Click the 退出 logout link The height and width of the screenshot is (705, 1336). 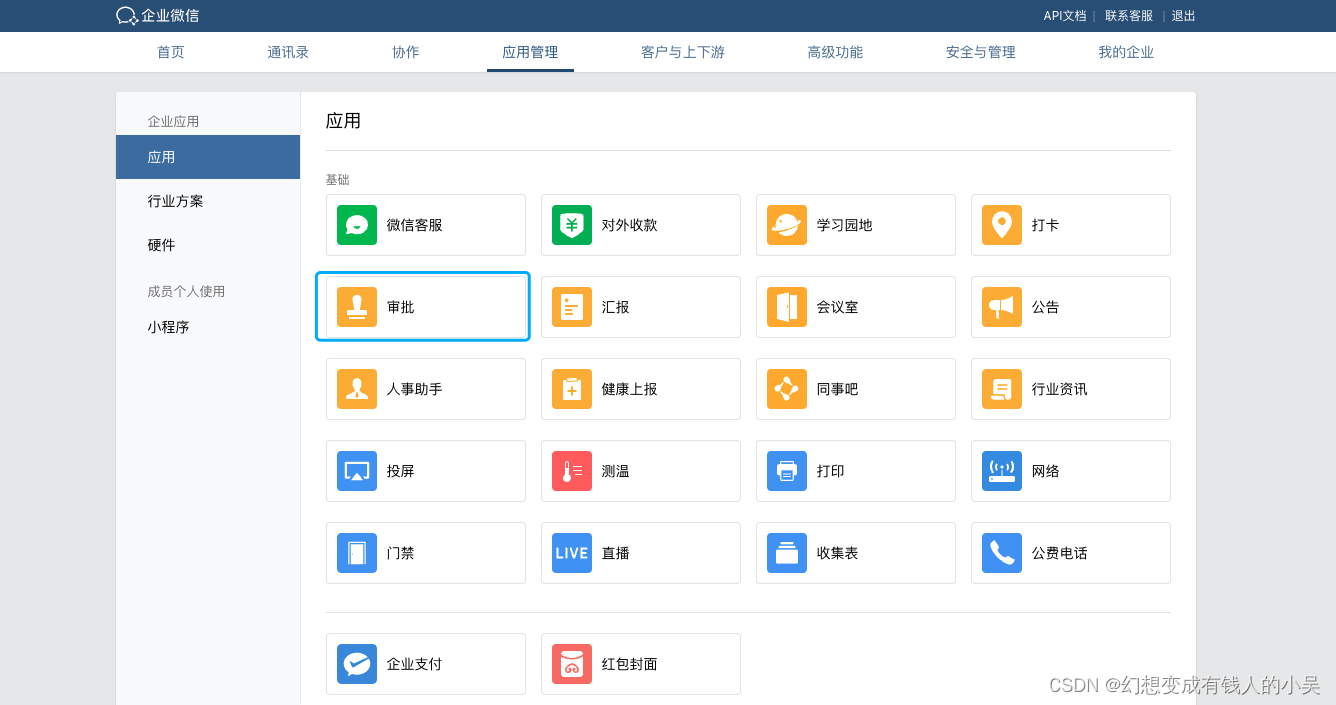[x=1184, y=16]
